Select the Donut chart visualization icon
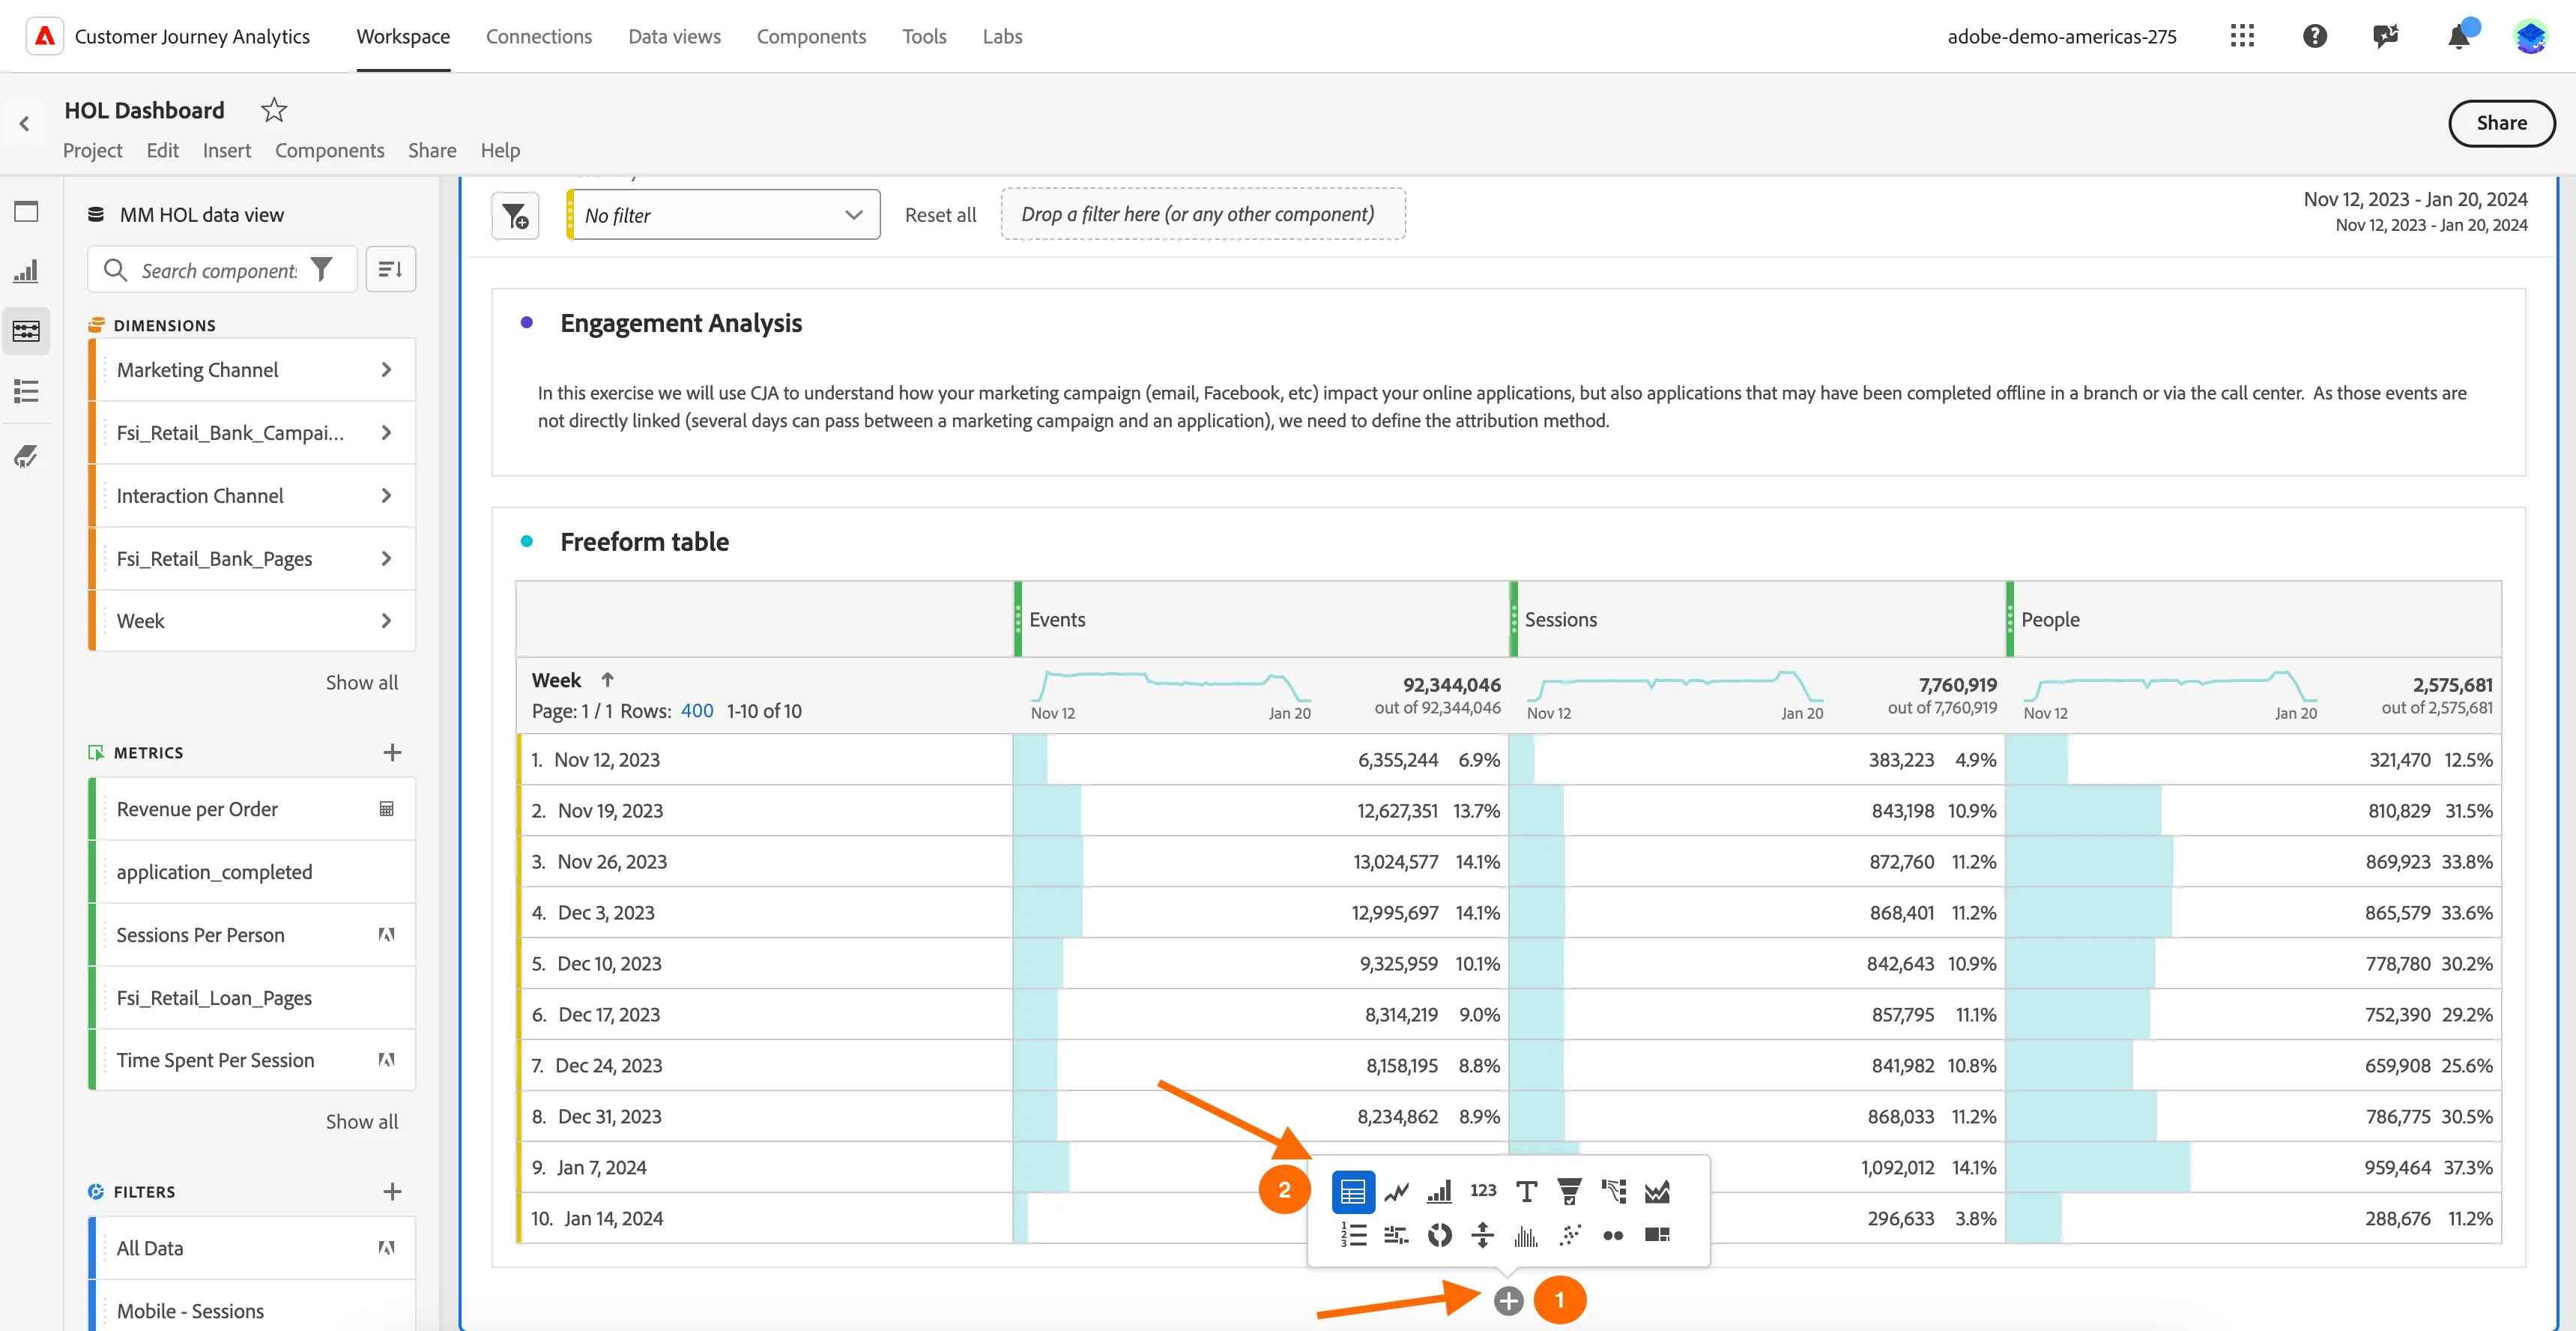Viewport: 2576px width, 1331px height. [1439, 1235]
